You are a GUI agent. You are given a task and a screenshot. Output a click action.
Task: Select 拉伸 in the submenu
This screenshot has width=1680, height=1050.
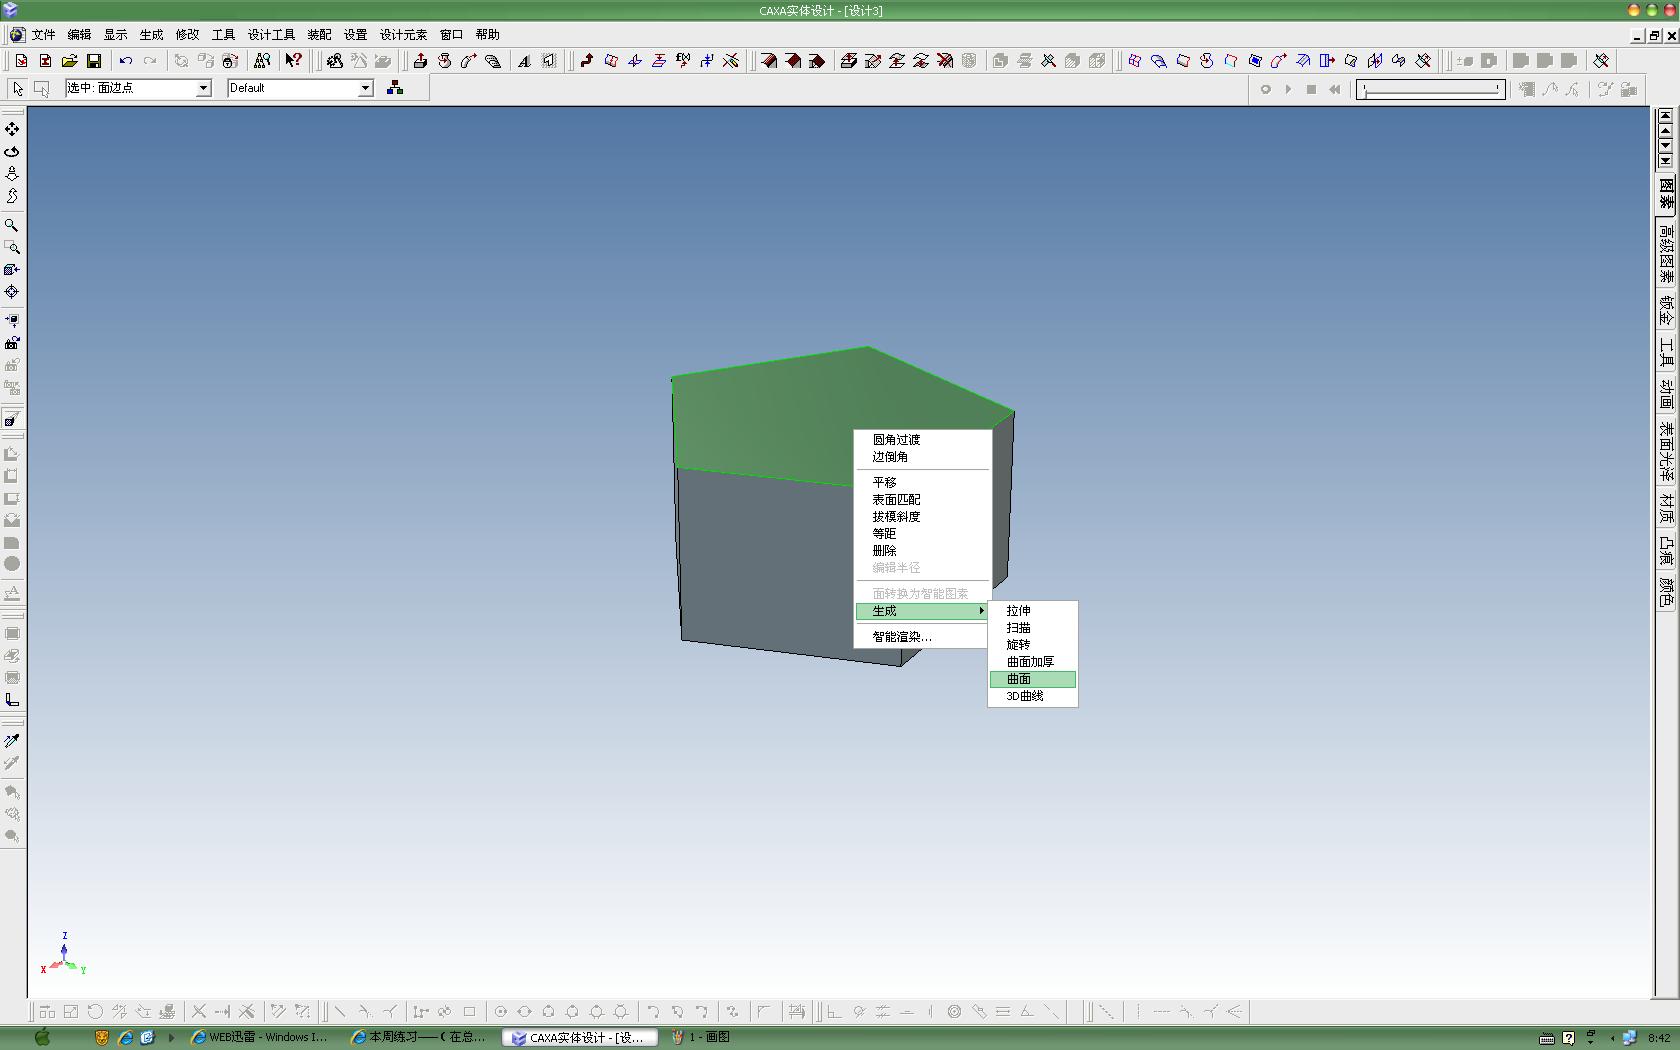(1032, 611)
